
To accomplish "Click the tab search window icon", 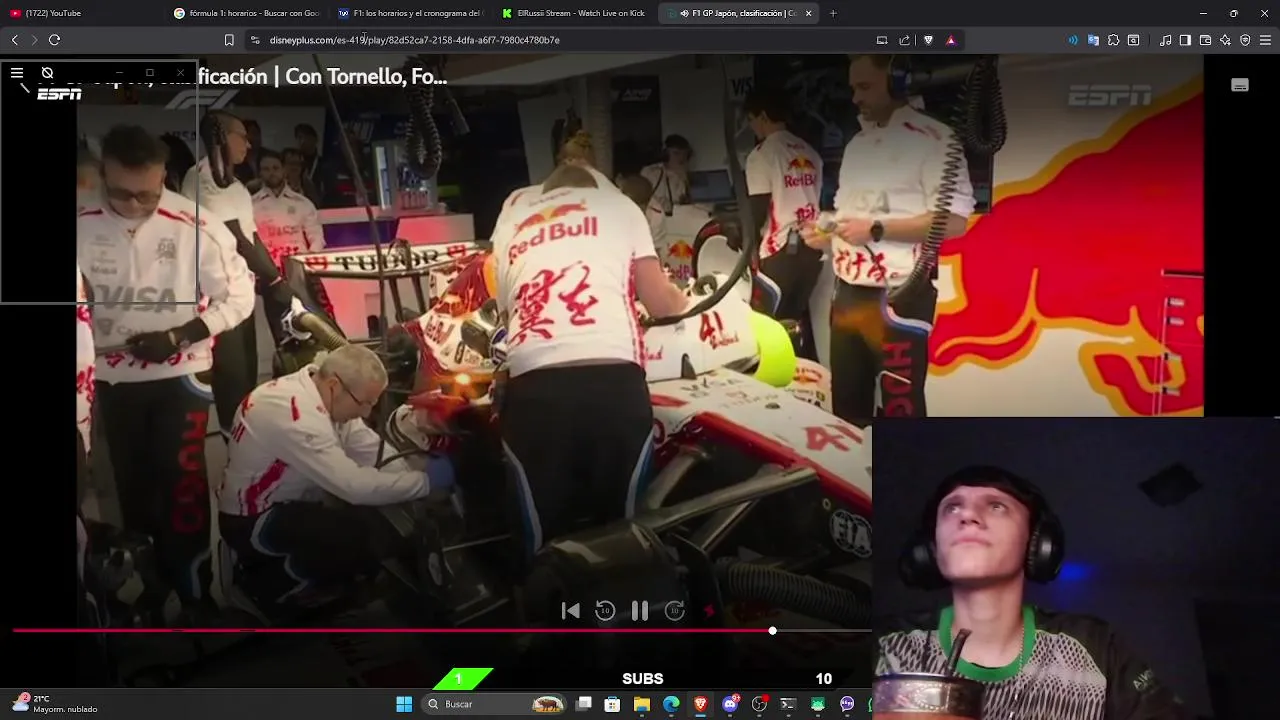I will pos(1133,40).
